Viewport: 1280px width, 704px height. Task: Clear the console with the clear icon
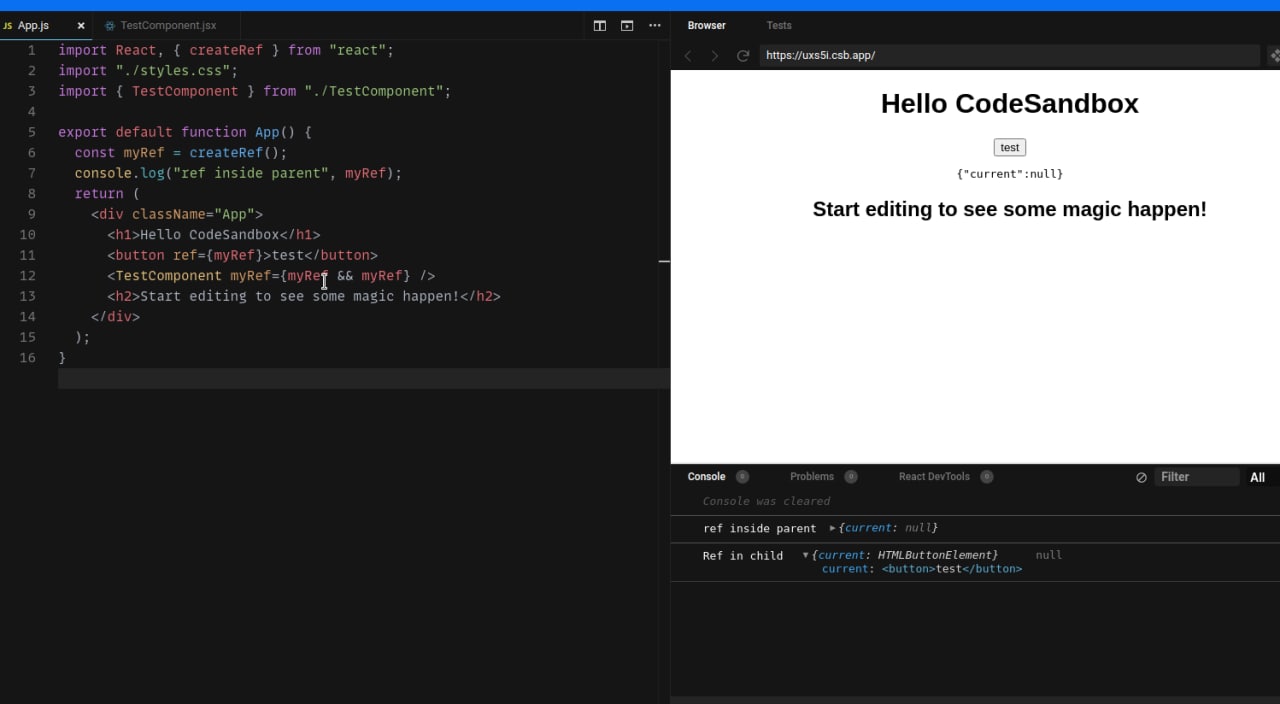pyautogui.click(x=1141, y=478)
